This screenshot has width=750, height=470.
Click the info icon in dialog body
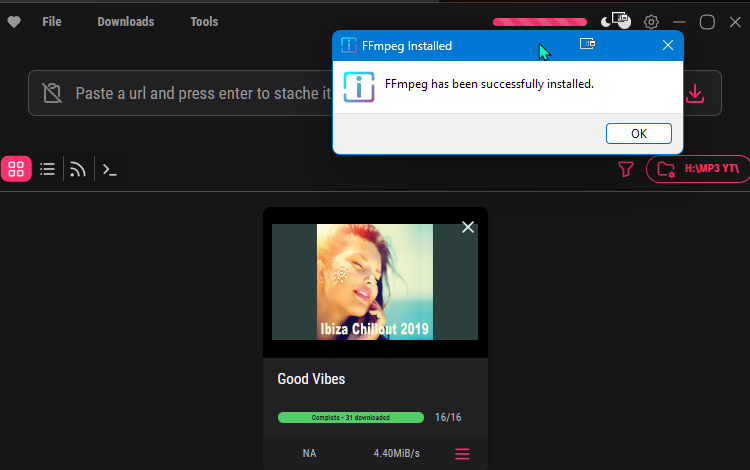[x=359, y=87]
